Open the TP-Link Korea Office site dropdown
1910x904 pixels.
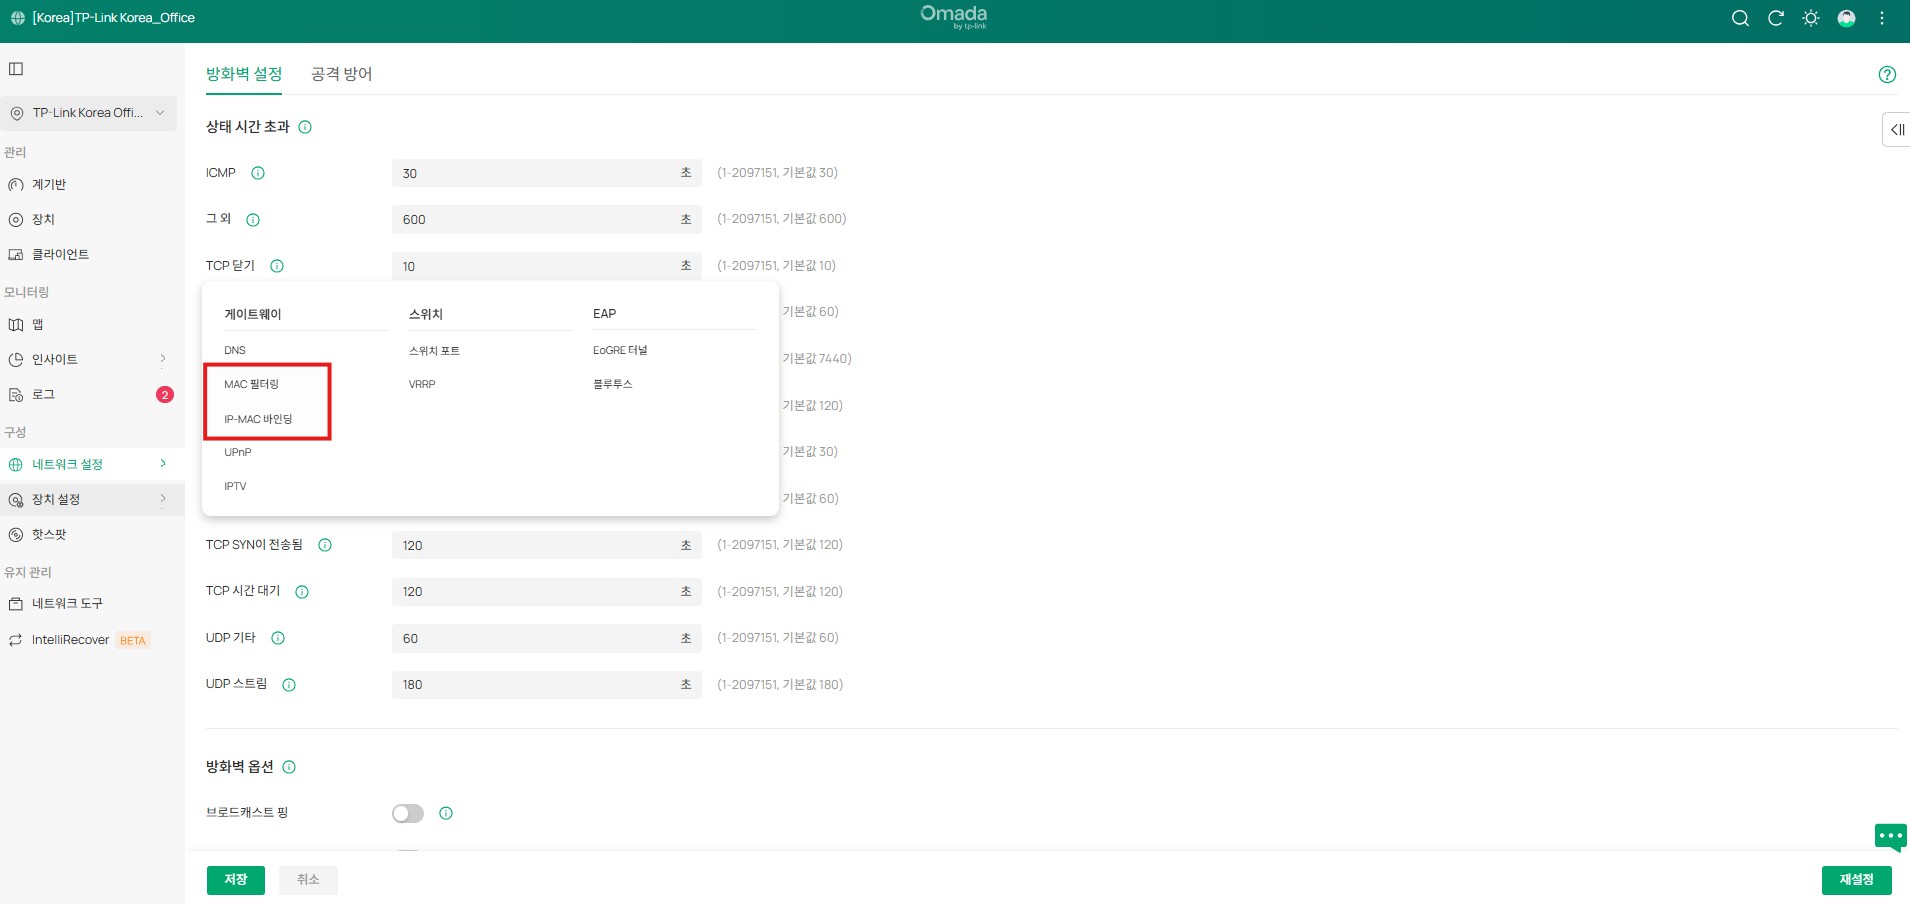coord(89,113)
